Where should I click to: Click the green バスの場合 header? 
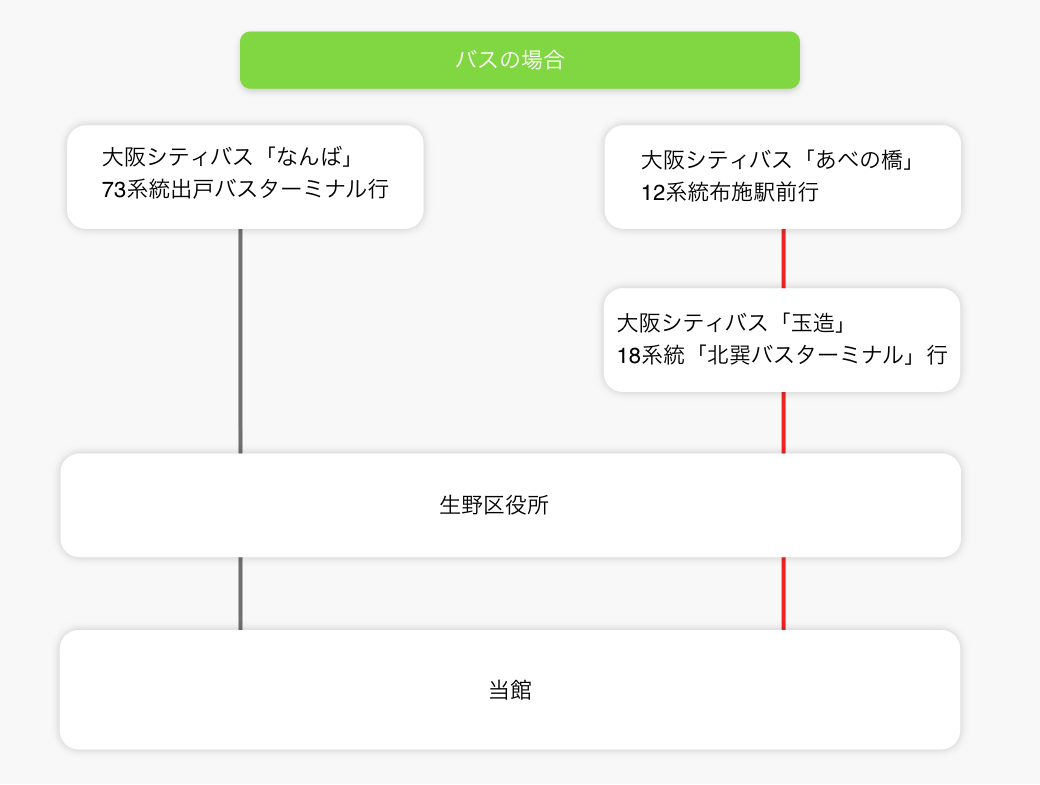click(x=519, y=60)
